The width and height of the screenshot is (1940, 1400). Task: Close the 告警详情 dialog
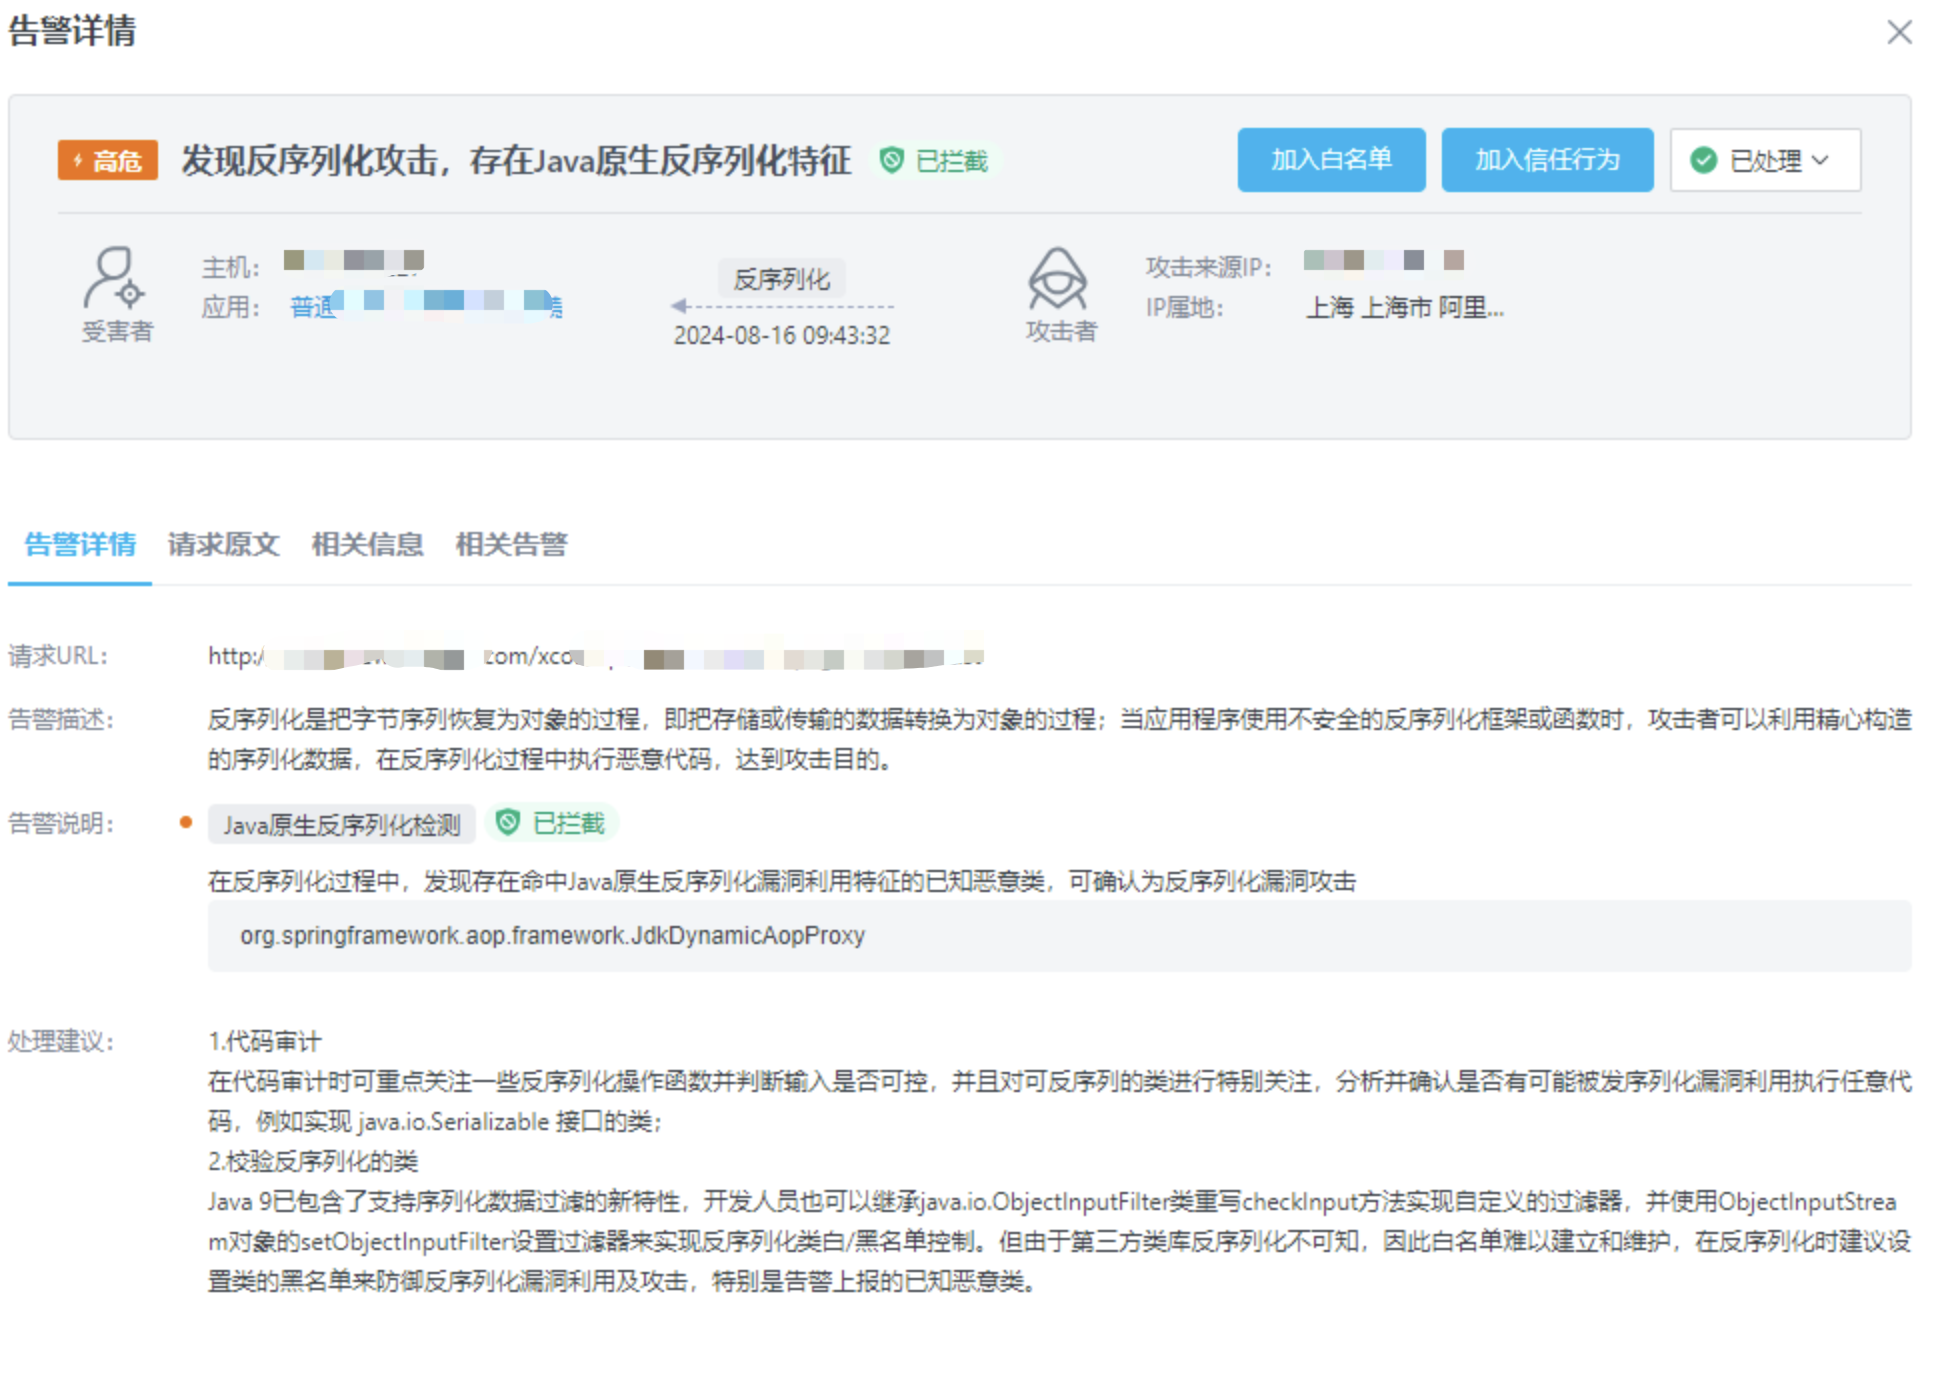[x=1899, y=32]
